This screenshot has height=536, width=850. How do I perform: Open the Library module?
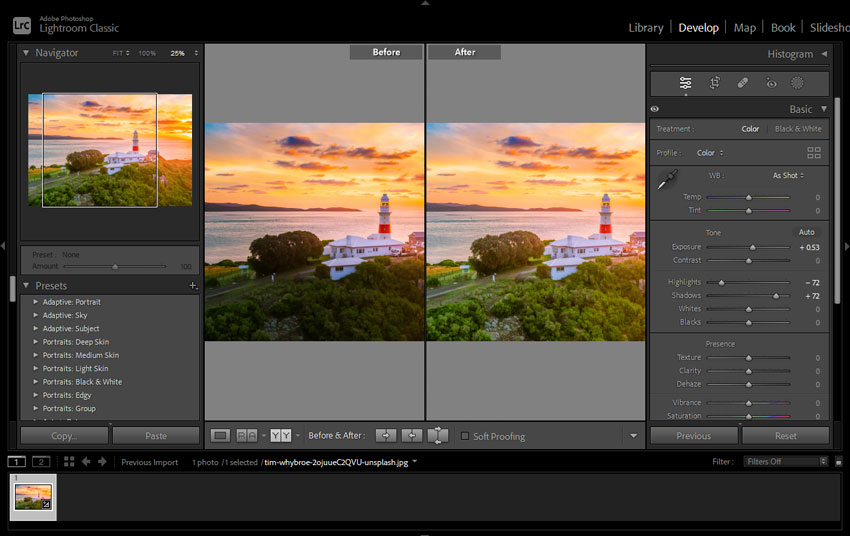(x=646, y=28)
